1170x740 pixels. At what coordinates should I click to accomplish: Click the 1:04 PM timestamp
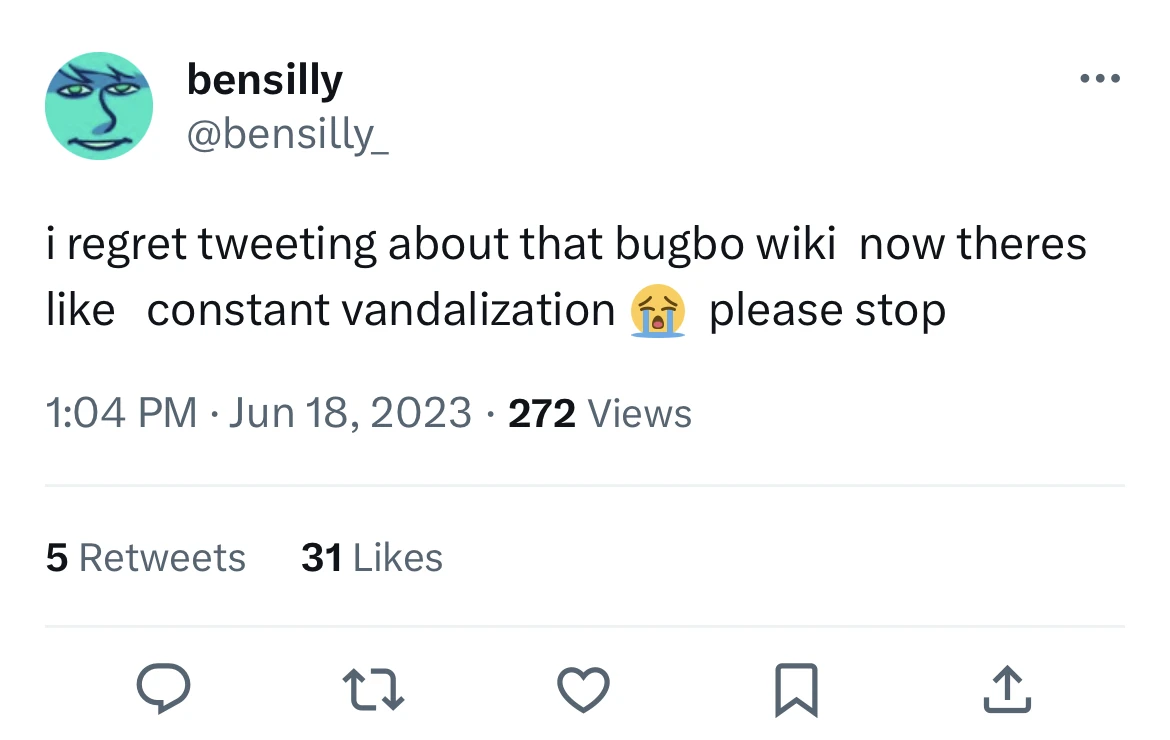[121, 413]
